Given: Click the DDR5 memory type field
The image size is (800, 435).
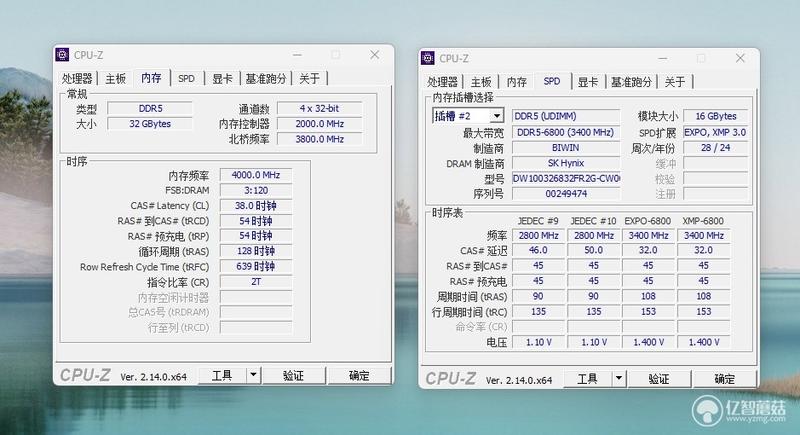Looking at the screenshot, I should [x=150, y=108].
